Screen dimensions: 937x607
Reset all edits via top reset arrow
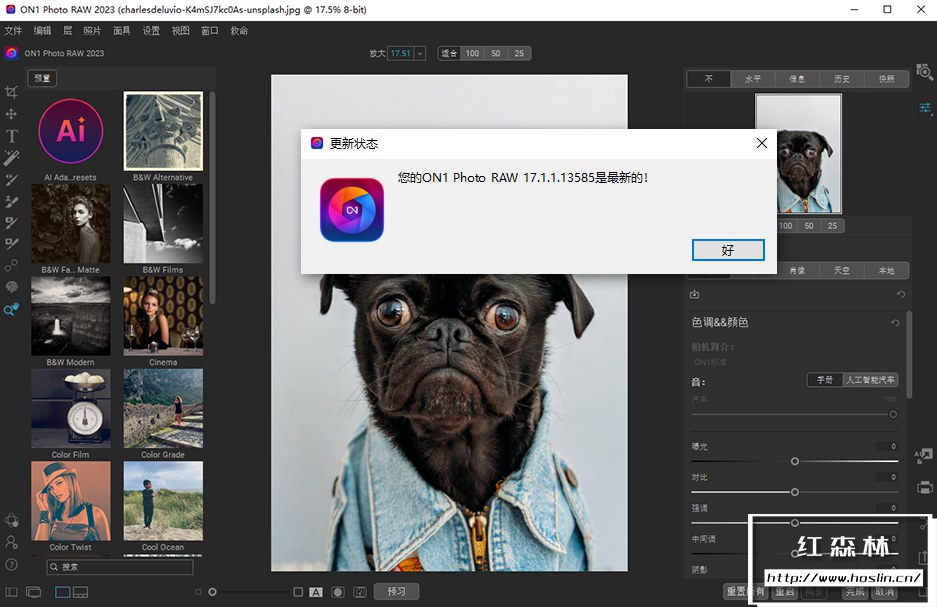pyautogui.click(x=901, y=294)
